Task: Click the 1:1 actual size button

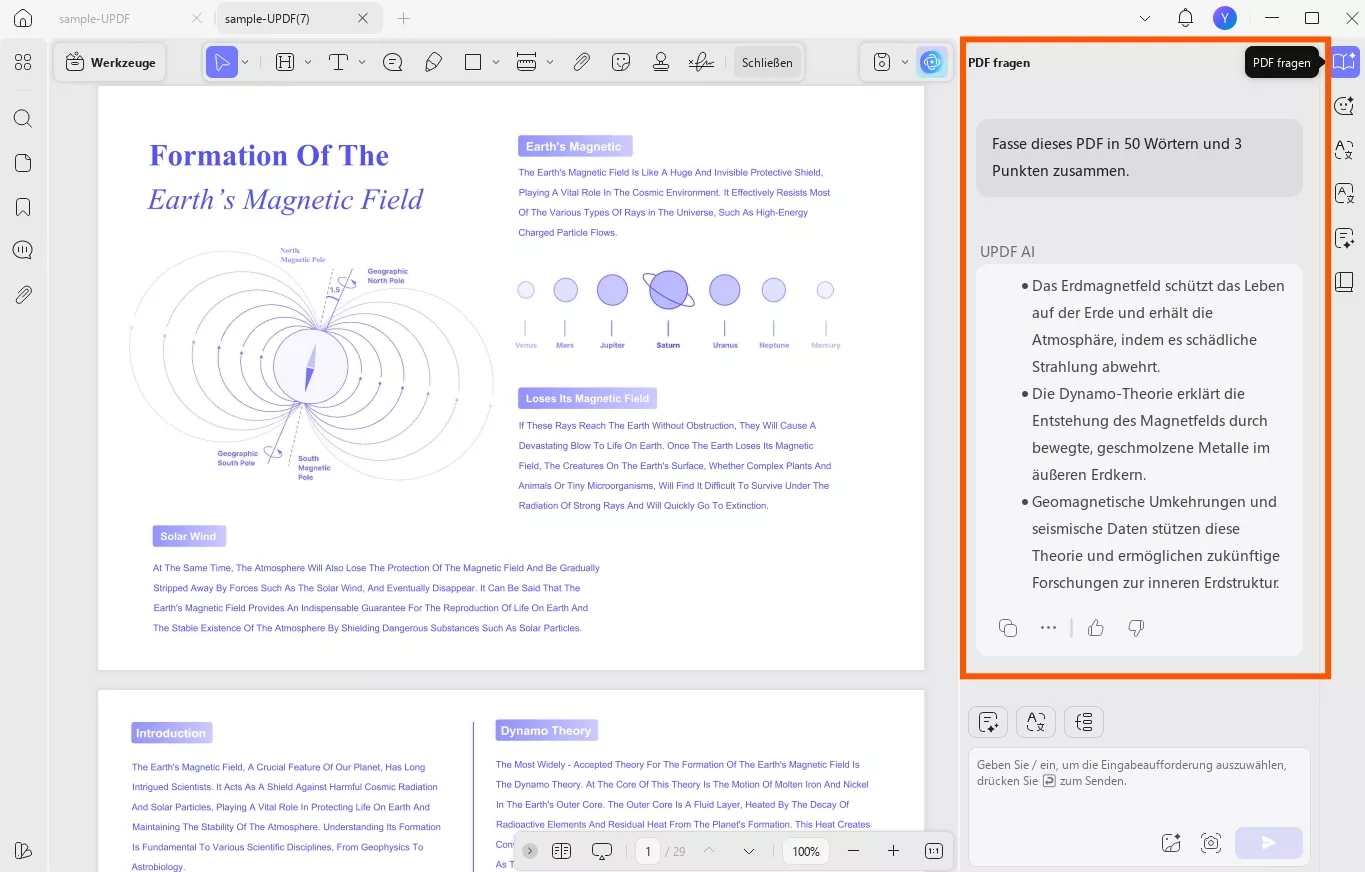Action: 933,851
